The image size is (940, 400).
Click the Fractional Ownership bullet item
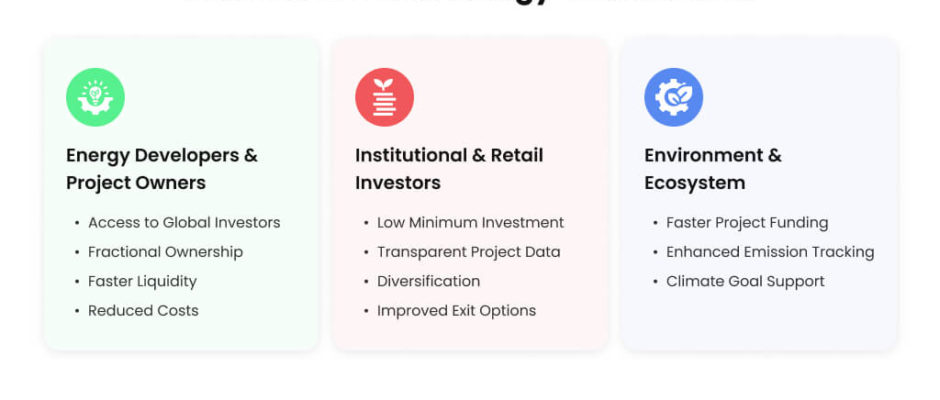(165, 252)
